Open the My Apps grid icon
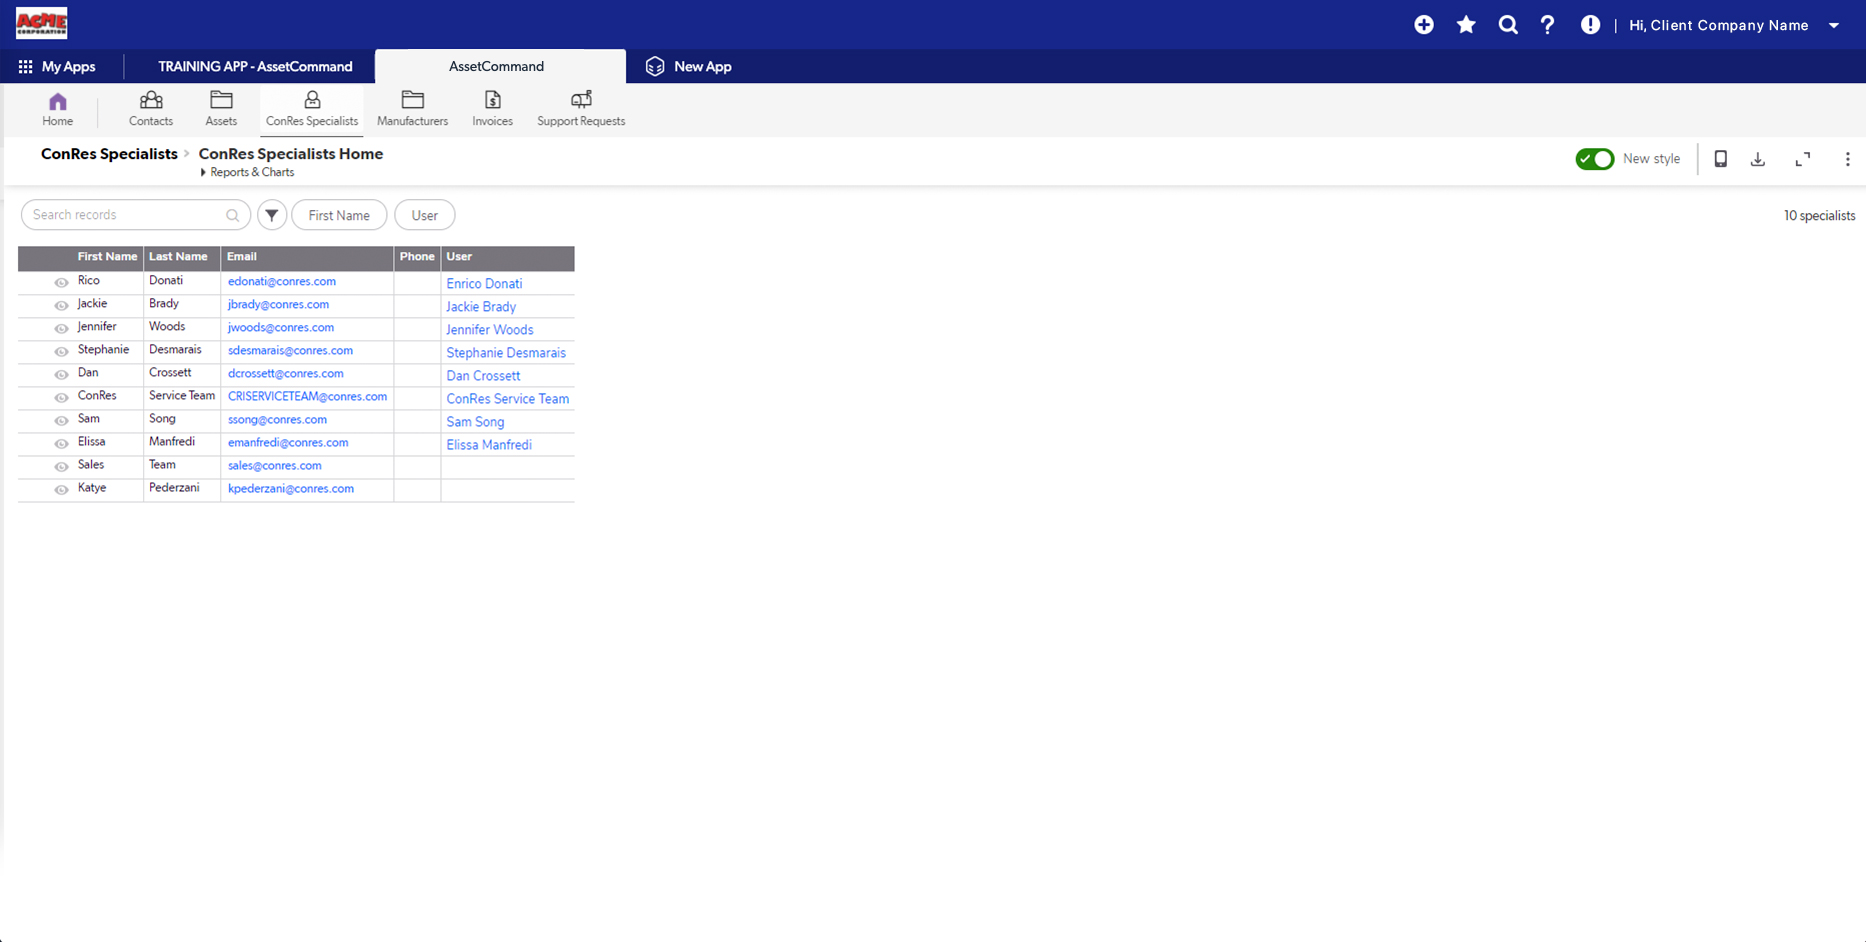The width and height of the screenshot is (1866, 942). coord(25,67)
